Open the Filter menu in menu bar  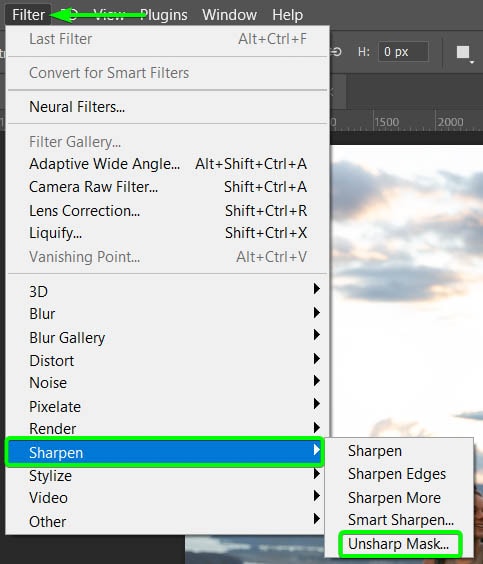click(x=28, y=15)
